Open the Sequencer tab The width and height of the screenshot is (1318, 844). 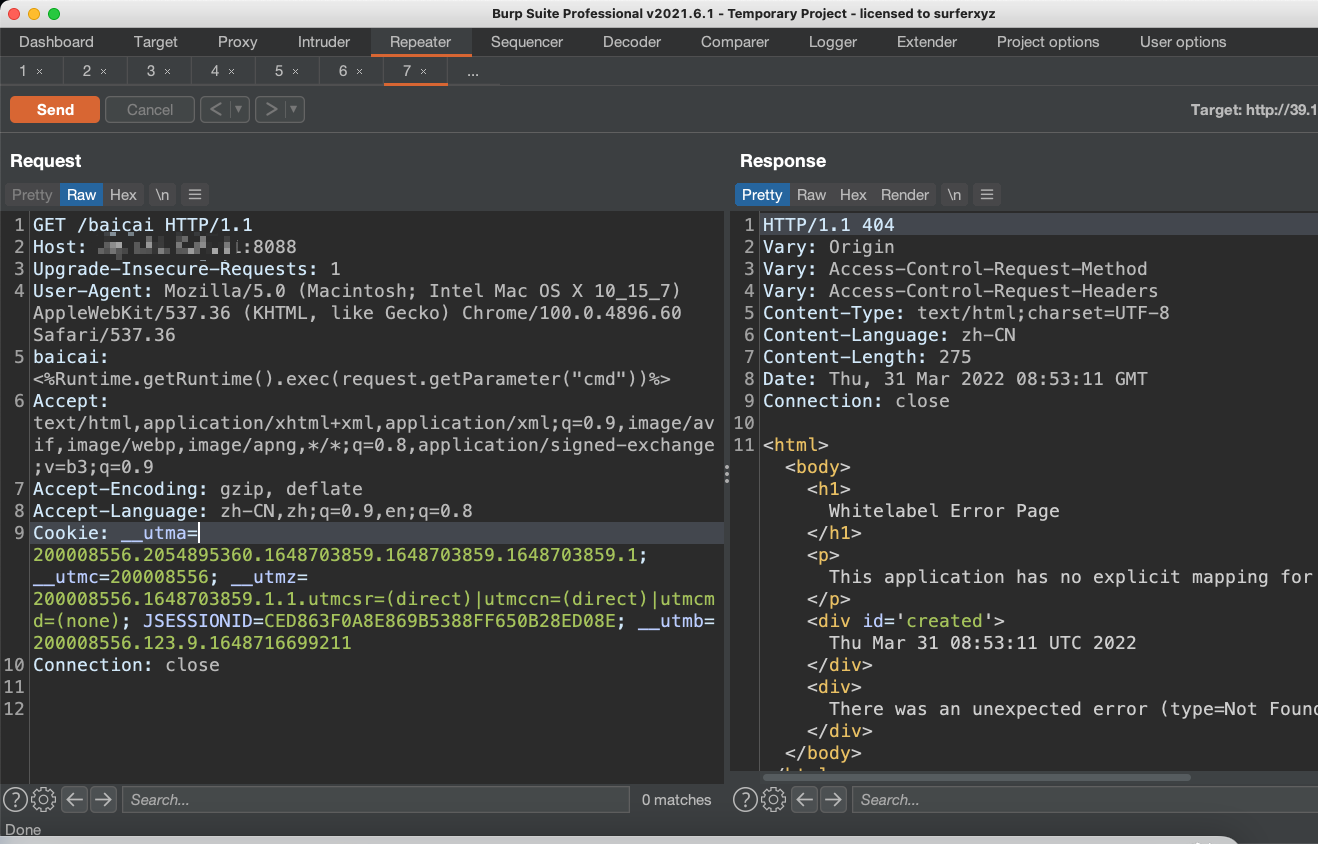tap(527, 42)
